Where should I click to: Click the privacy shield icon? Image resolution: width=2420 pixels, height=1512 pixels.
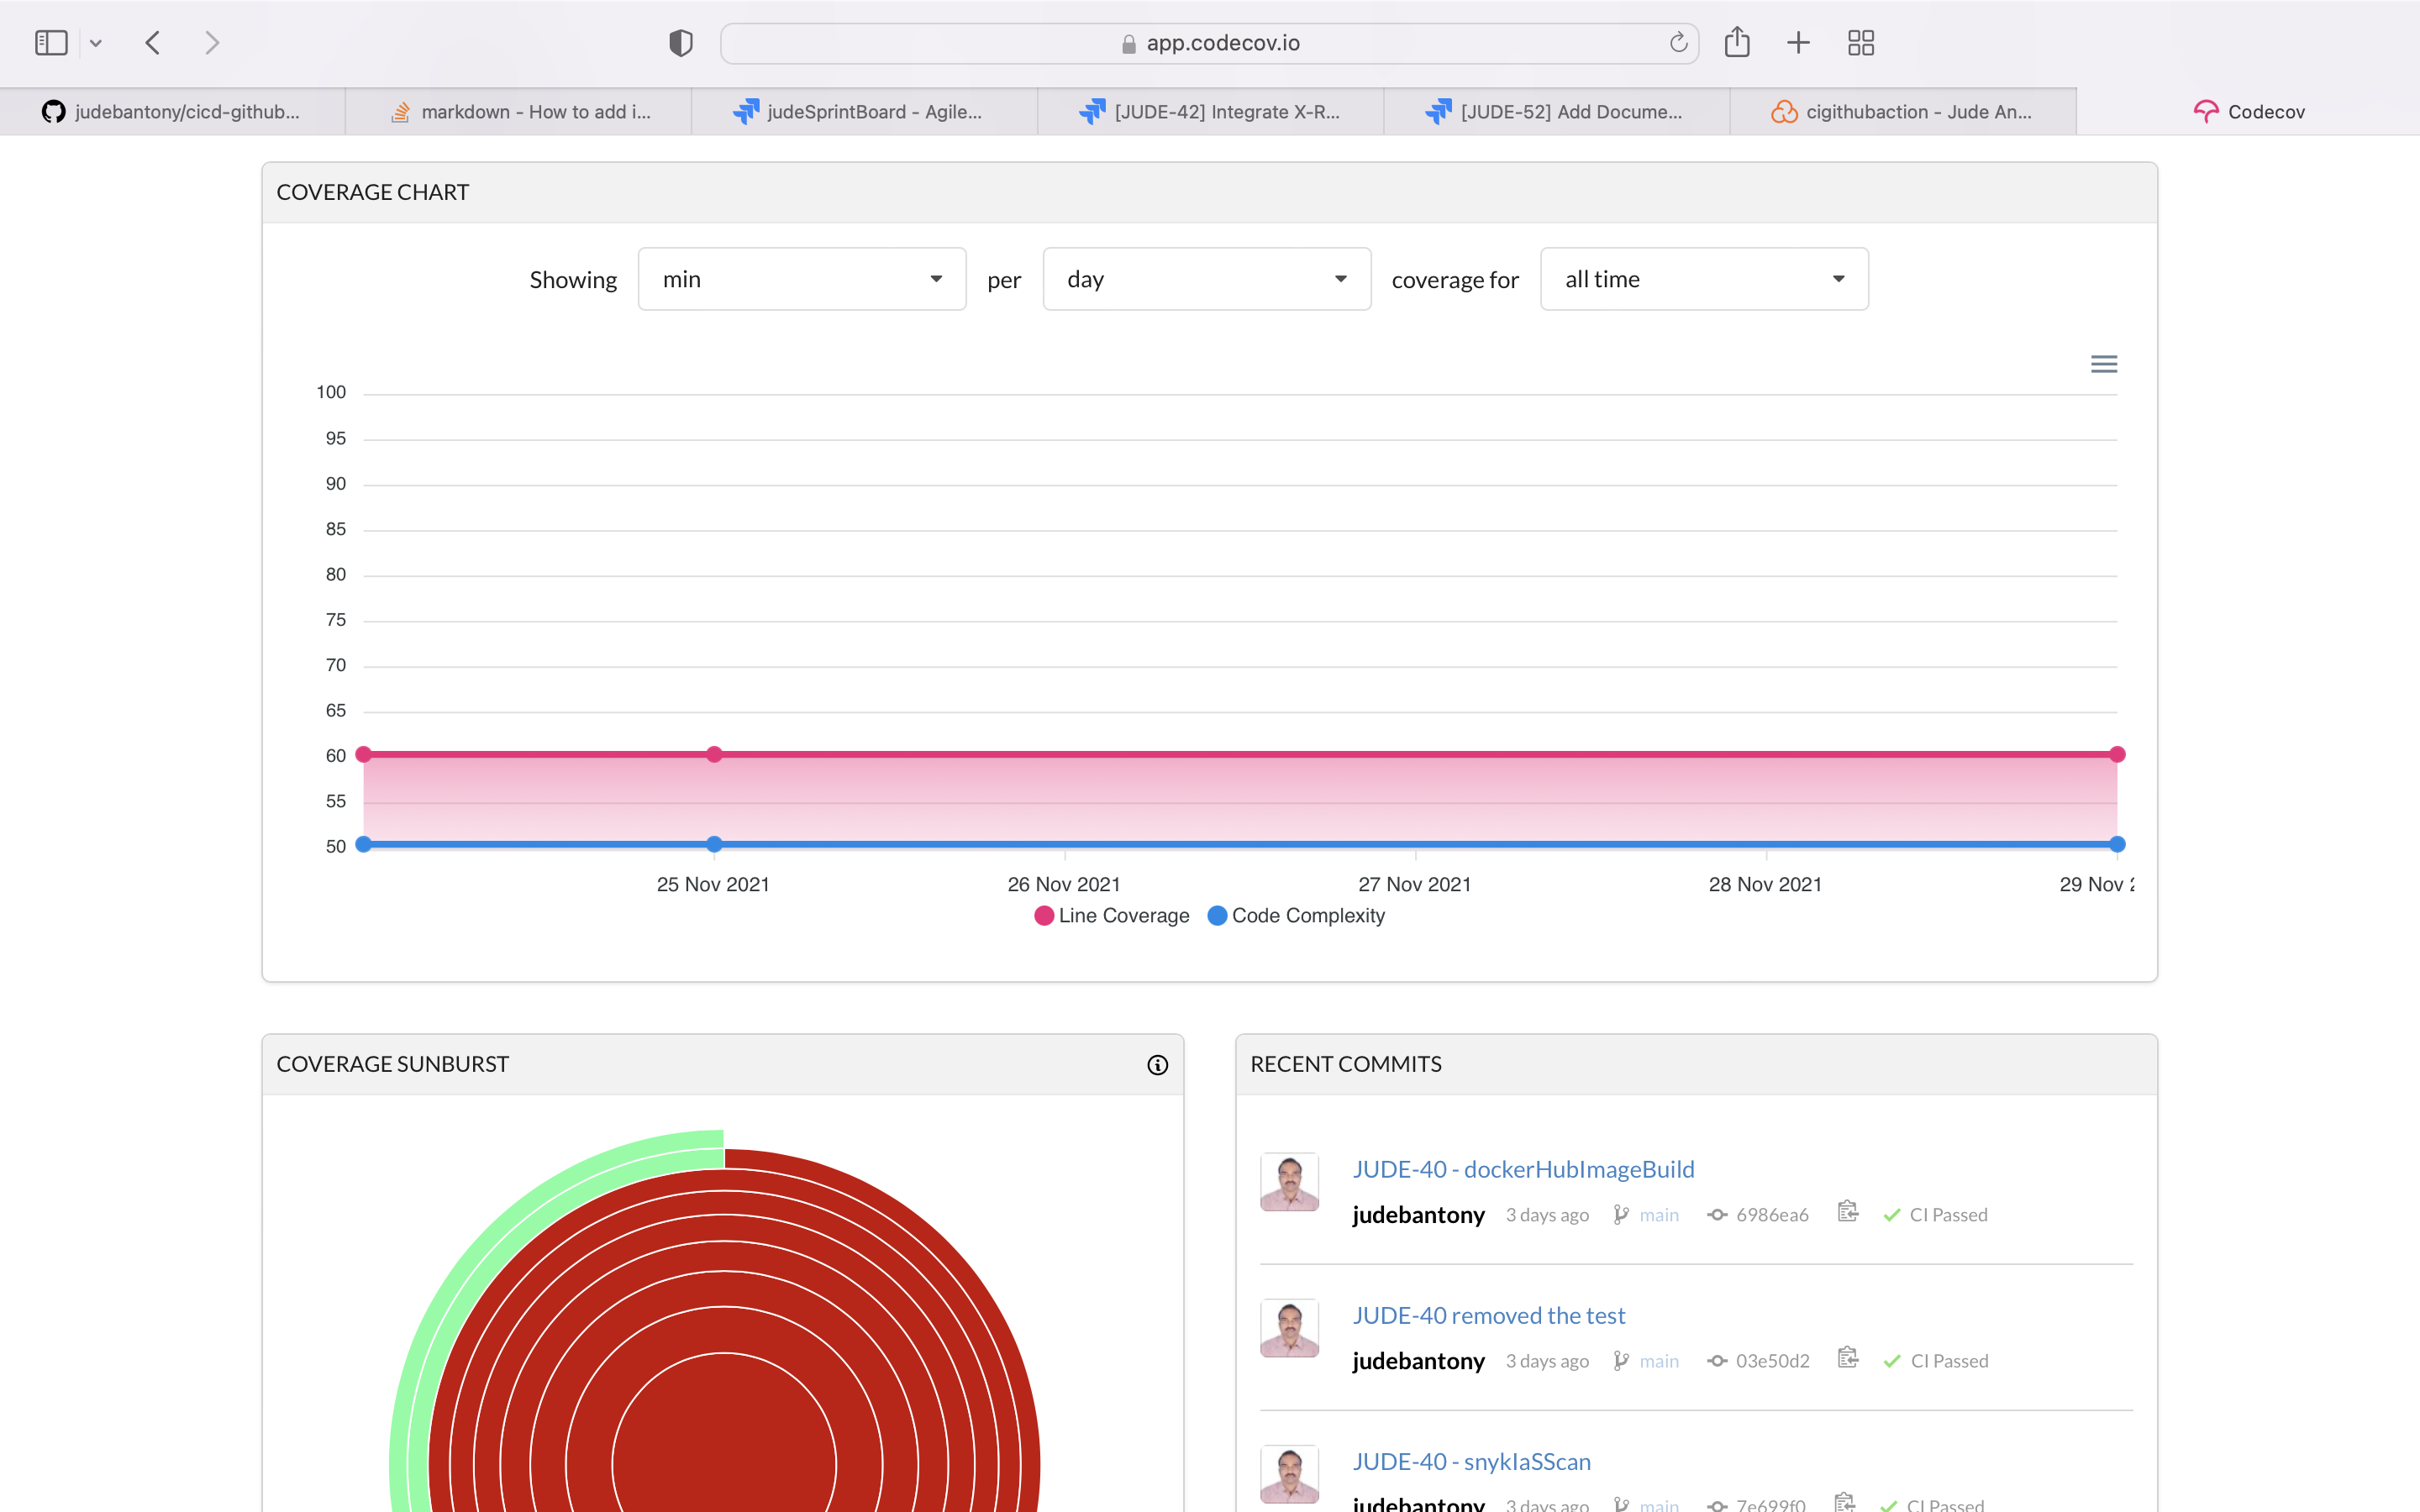pyautogui.click(x=681, y=43)
